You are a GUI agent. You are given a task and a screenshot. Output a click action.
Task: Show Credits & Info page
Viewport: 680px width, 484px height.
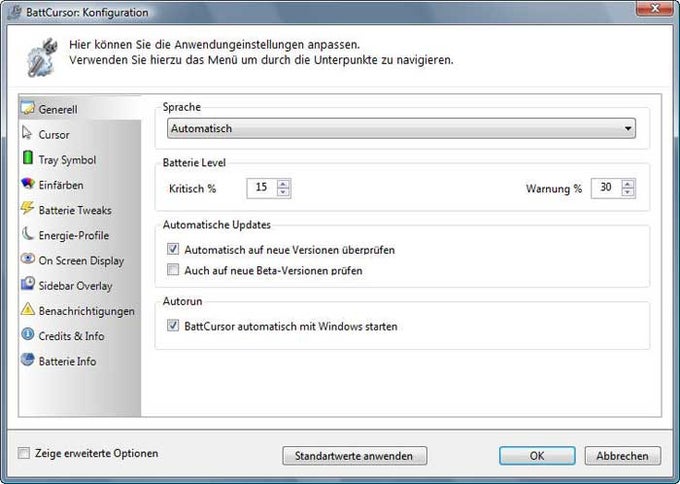click(x=80, y=335)
